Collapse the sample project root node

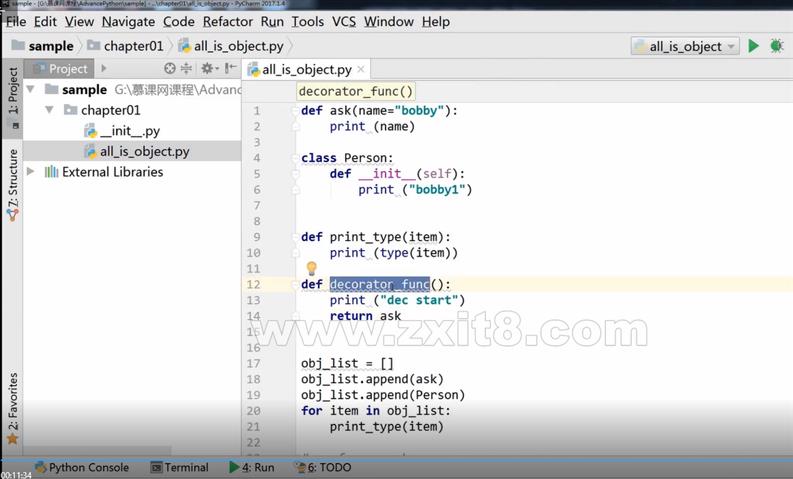30,90
